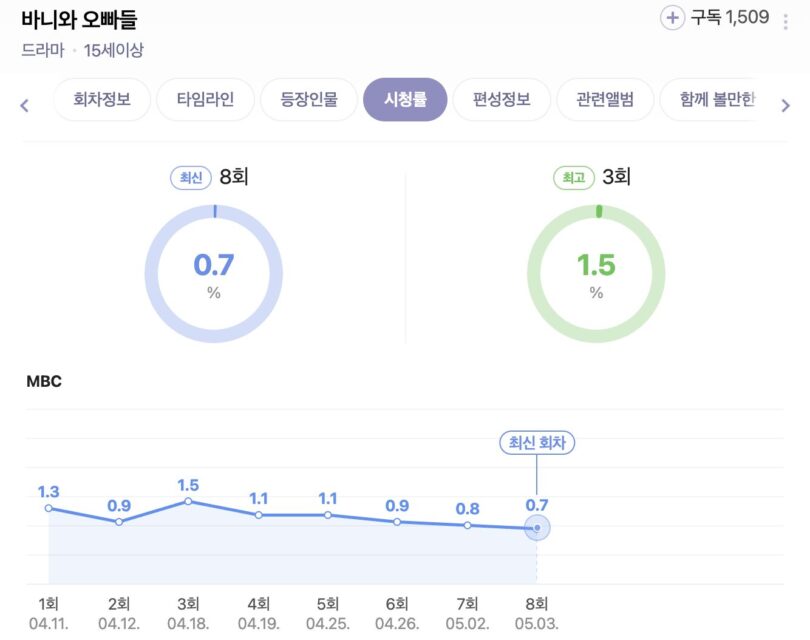Click the episode 3 peak data point

(188, 501)
